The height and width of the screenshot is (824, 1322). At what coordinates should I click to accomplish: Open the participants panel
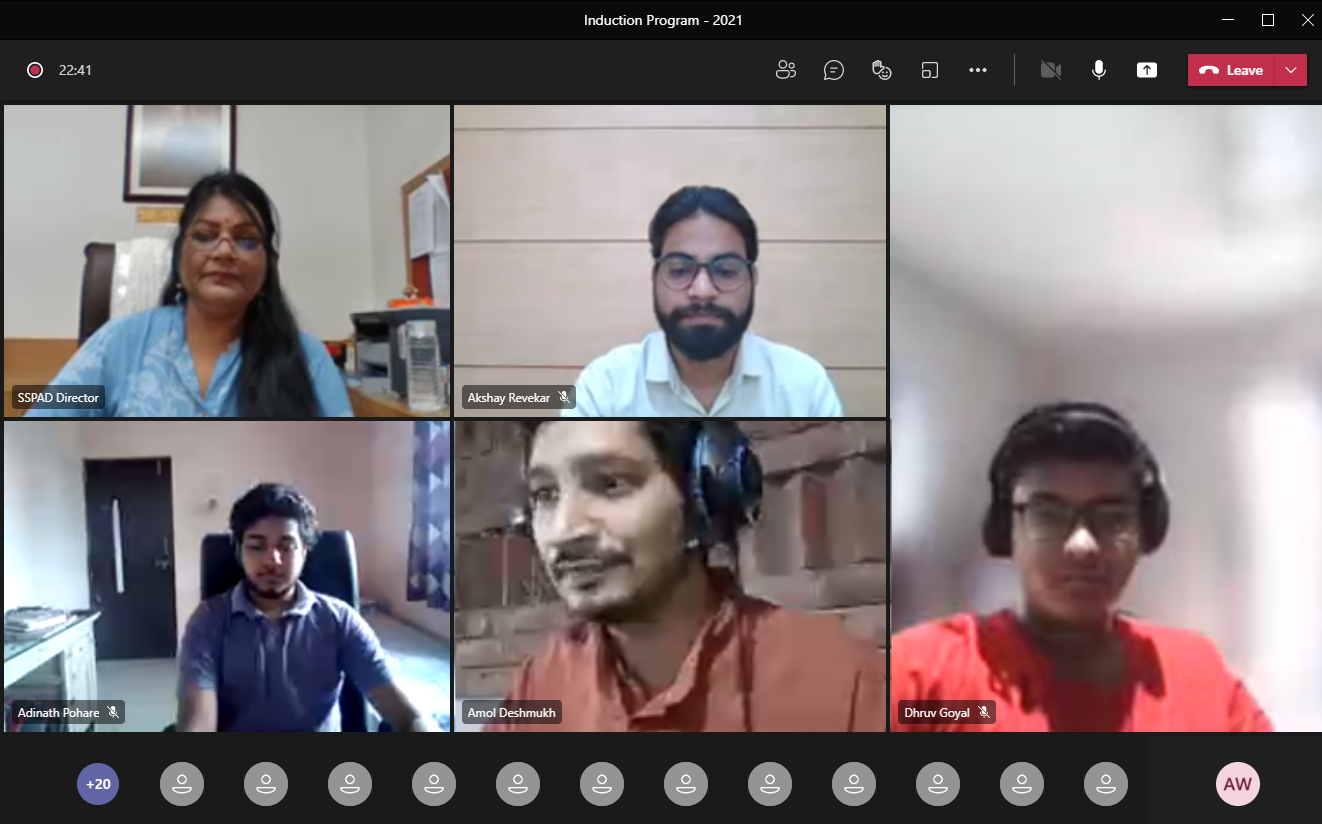click(x=785, y=70)
